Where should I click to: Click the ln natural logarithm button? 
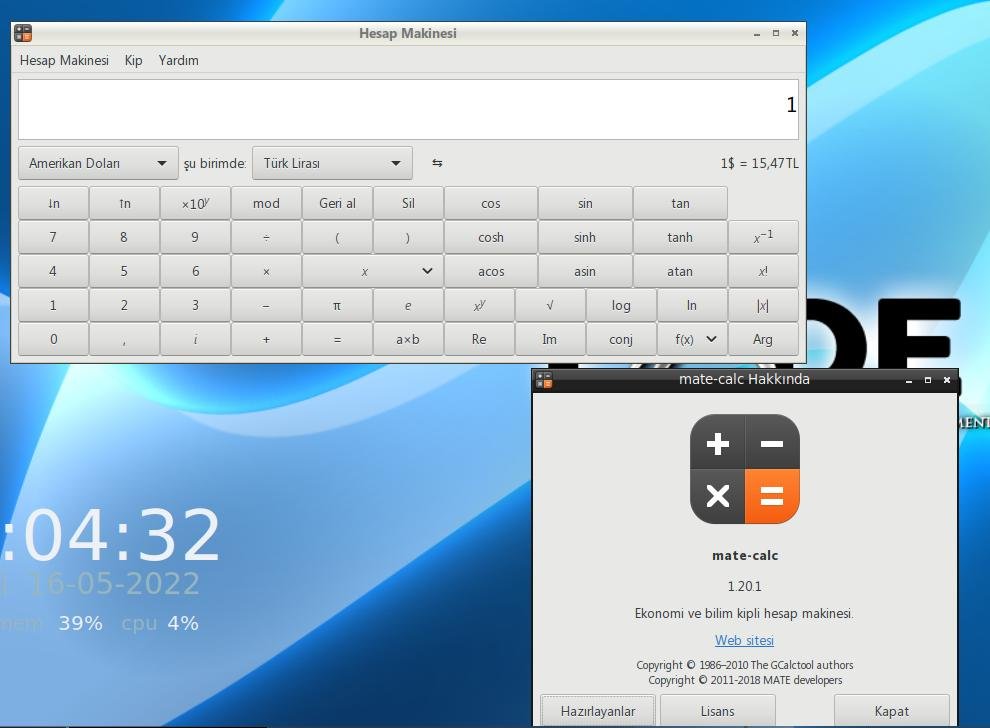click(x=692, y=306)
